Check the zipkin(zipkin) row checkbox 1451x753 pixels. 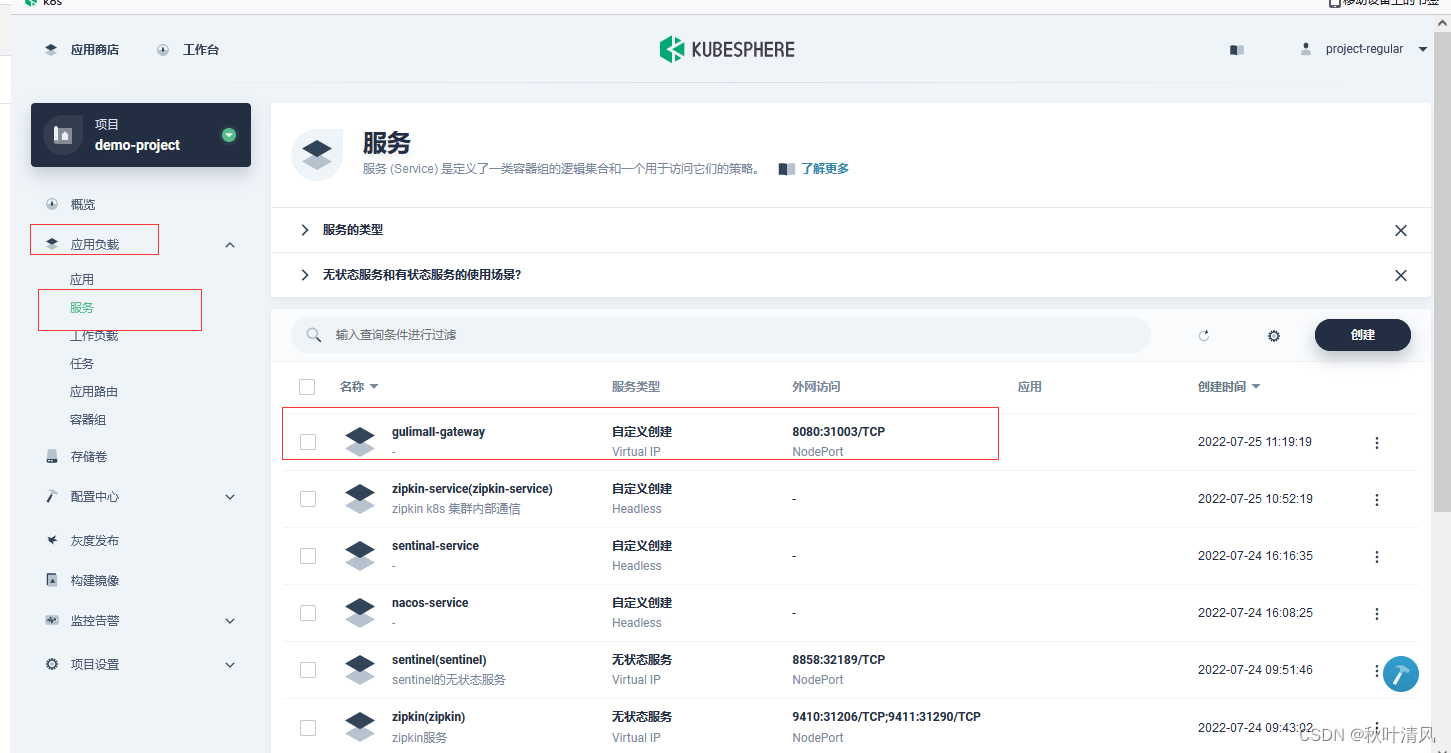[308, 727]
